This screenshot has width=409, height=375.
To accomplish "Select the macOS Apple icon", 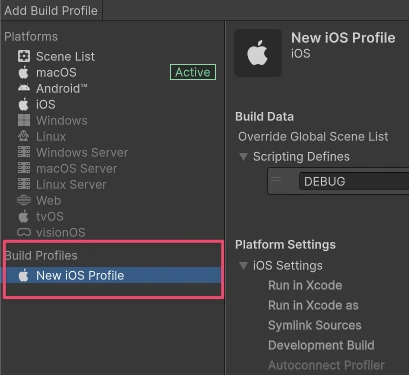I will coord(24,72).
